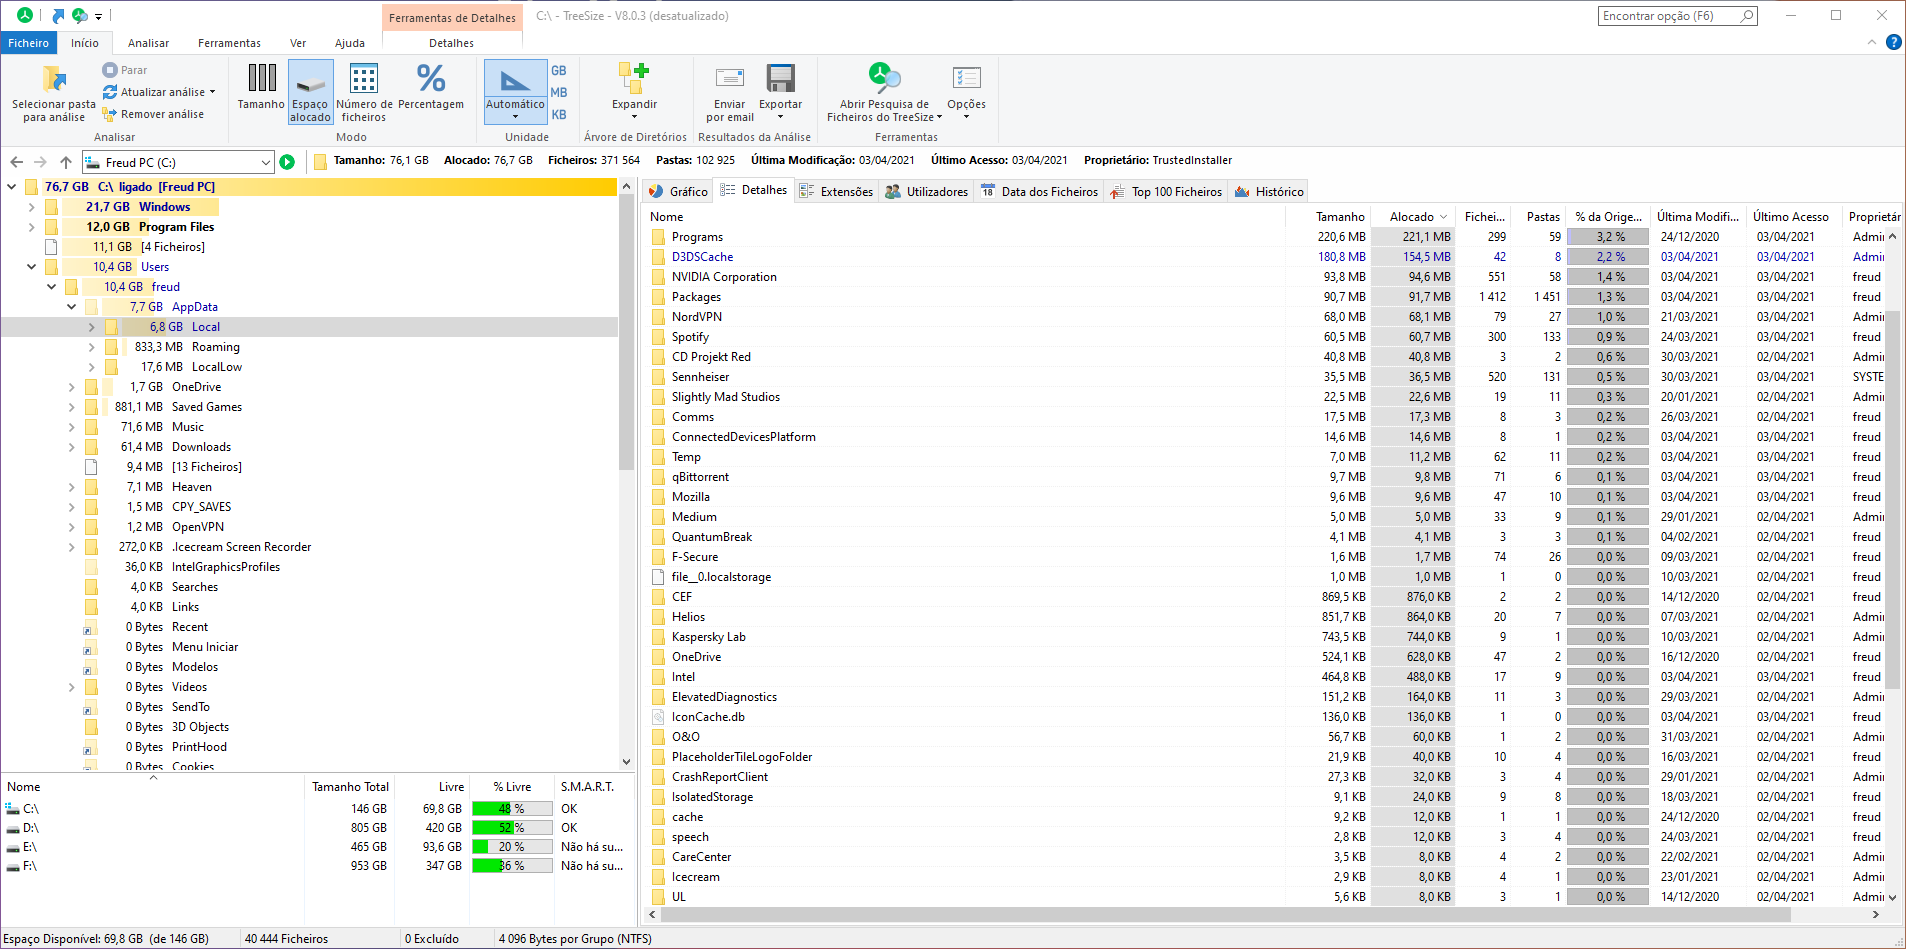Image resolution: width=1906 pixels, height=949 pixels.
Task: Click the E:\ drive free-space bar
Action: (x=512, y=847)
